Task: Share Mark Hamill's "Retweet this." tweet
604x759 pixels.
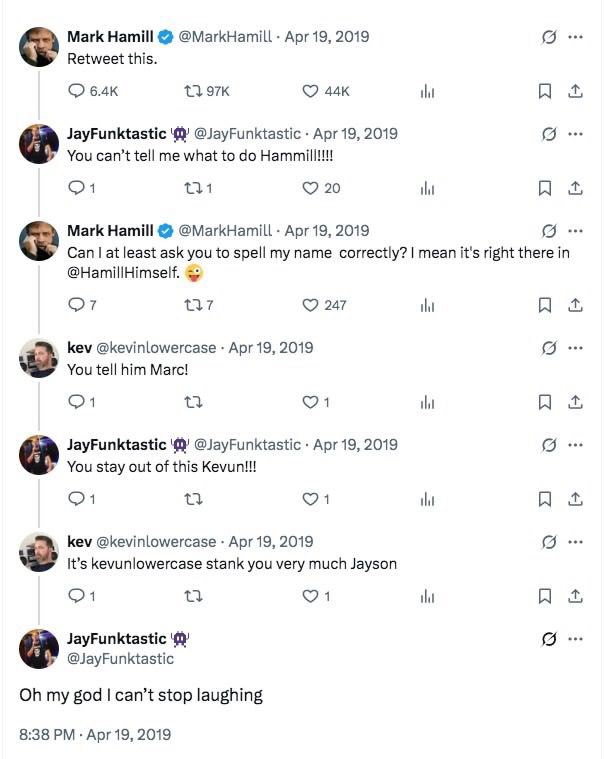Action: coord(575,91)
